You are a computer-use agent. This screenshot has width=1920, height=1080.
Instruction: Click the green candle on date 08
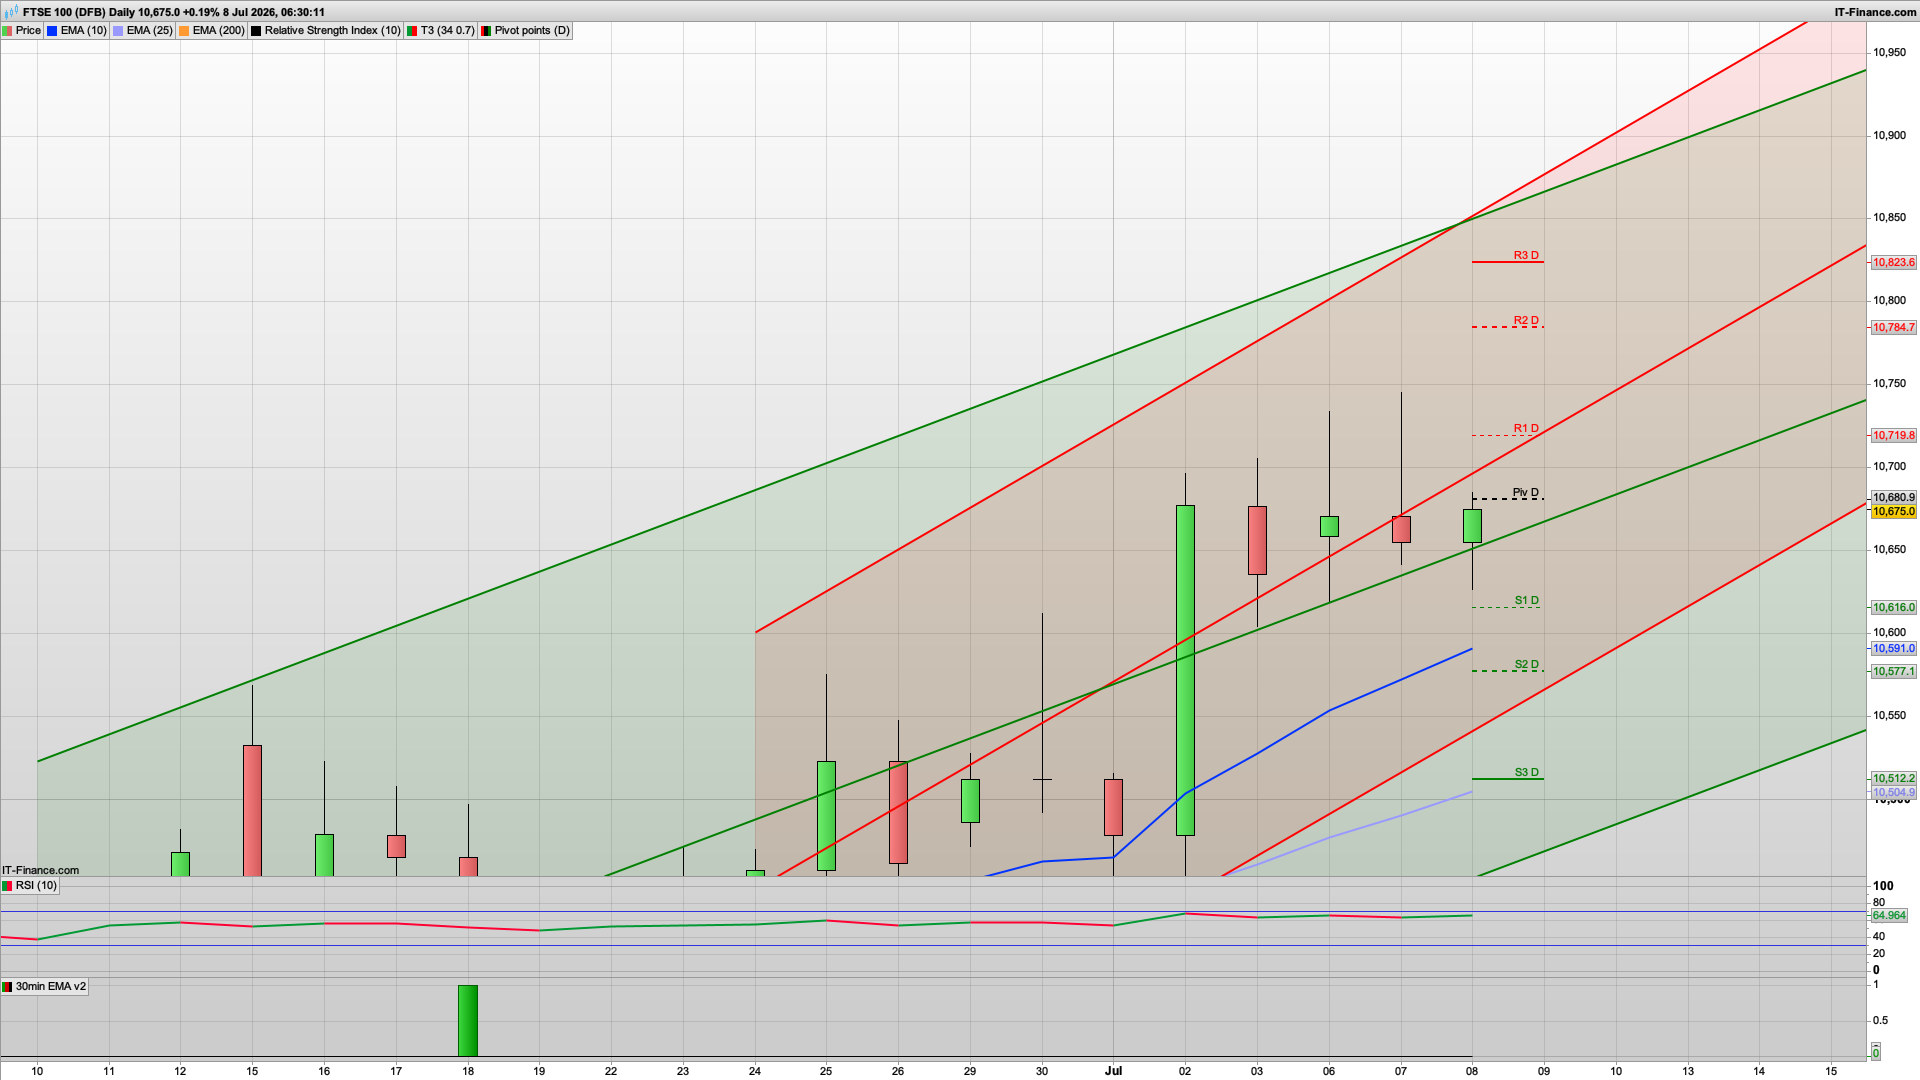point(1472,526)
